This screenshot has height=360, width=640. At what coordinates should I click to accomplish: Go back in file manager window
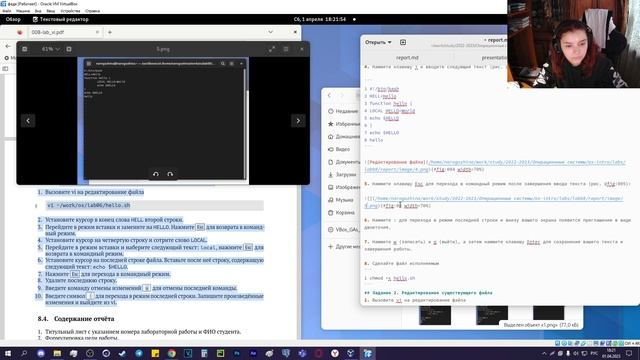coord(329,96)
